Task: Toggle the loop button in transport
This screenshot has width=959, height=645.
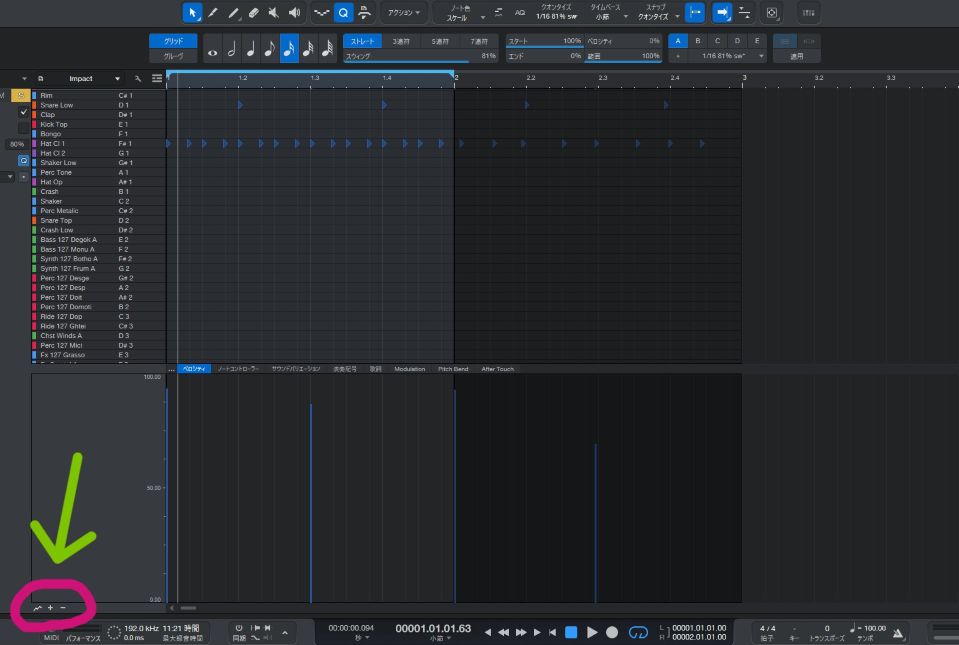Action: coord(637,632)
